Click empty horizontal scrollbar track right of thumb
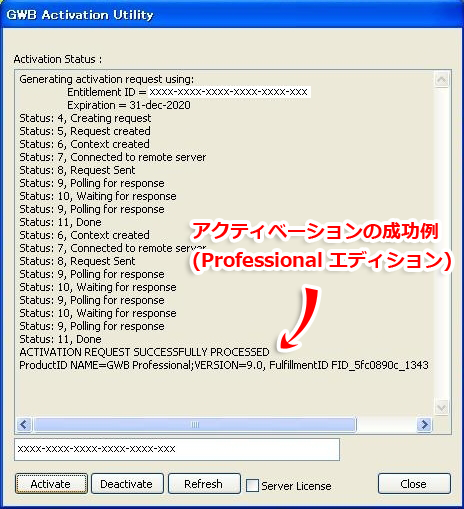Image resolution: width=464 pixels, height=509 pixels. click(x=386, y=425)
